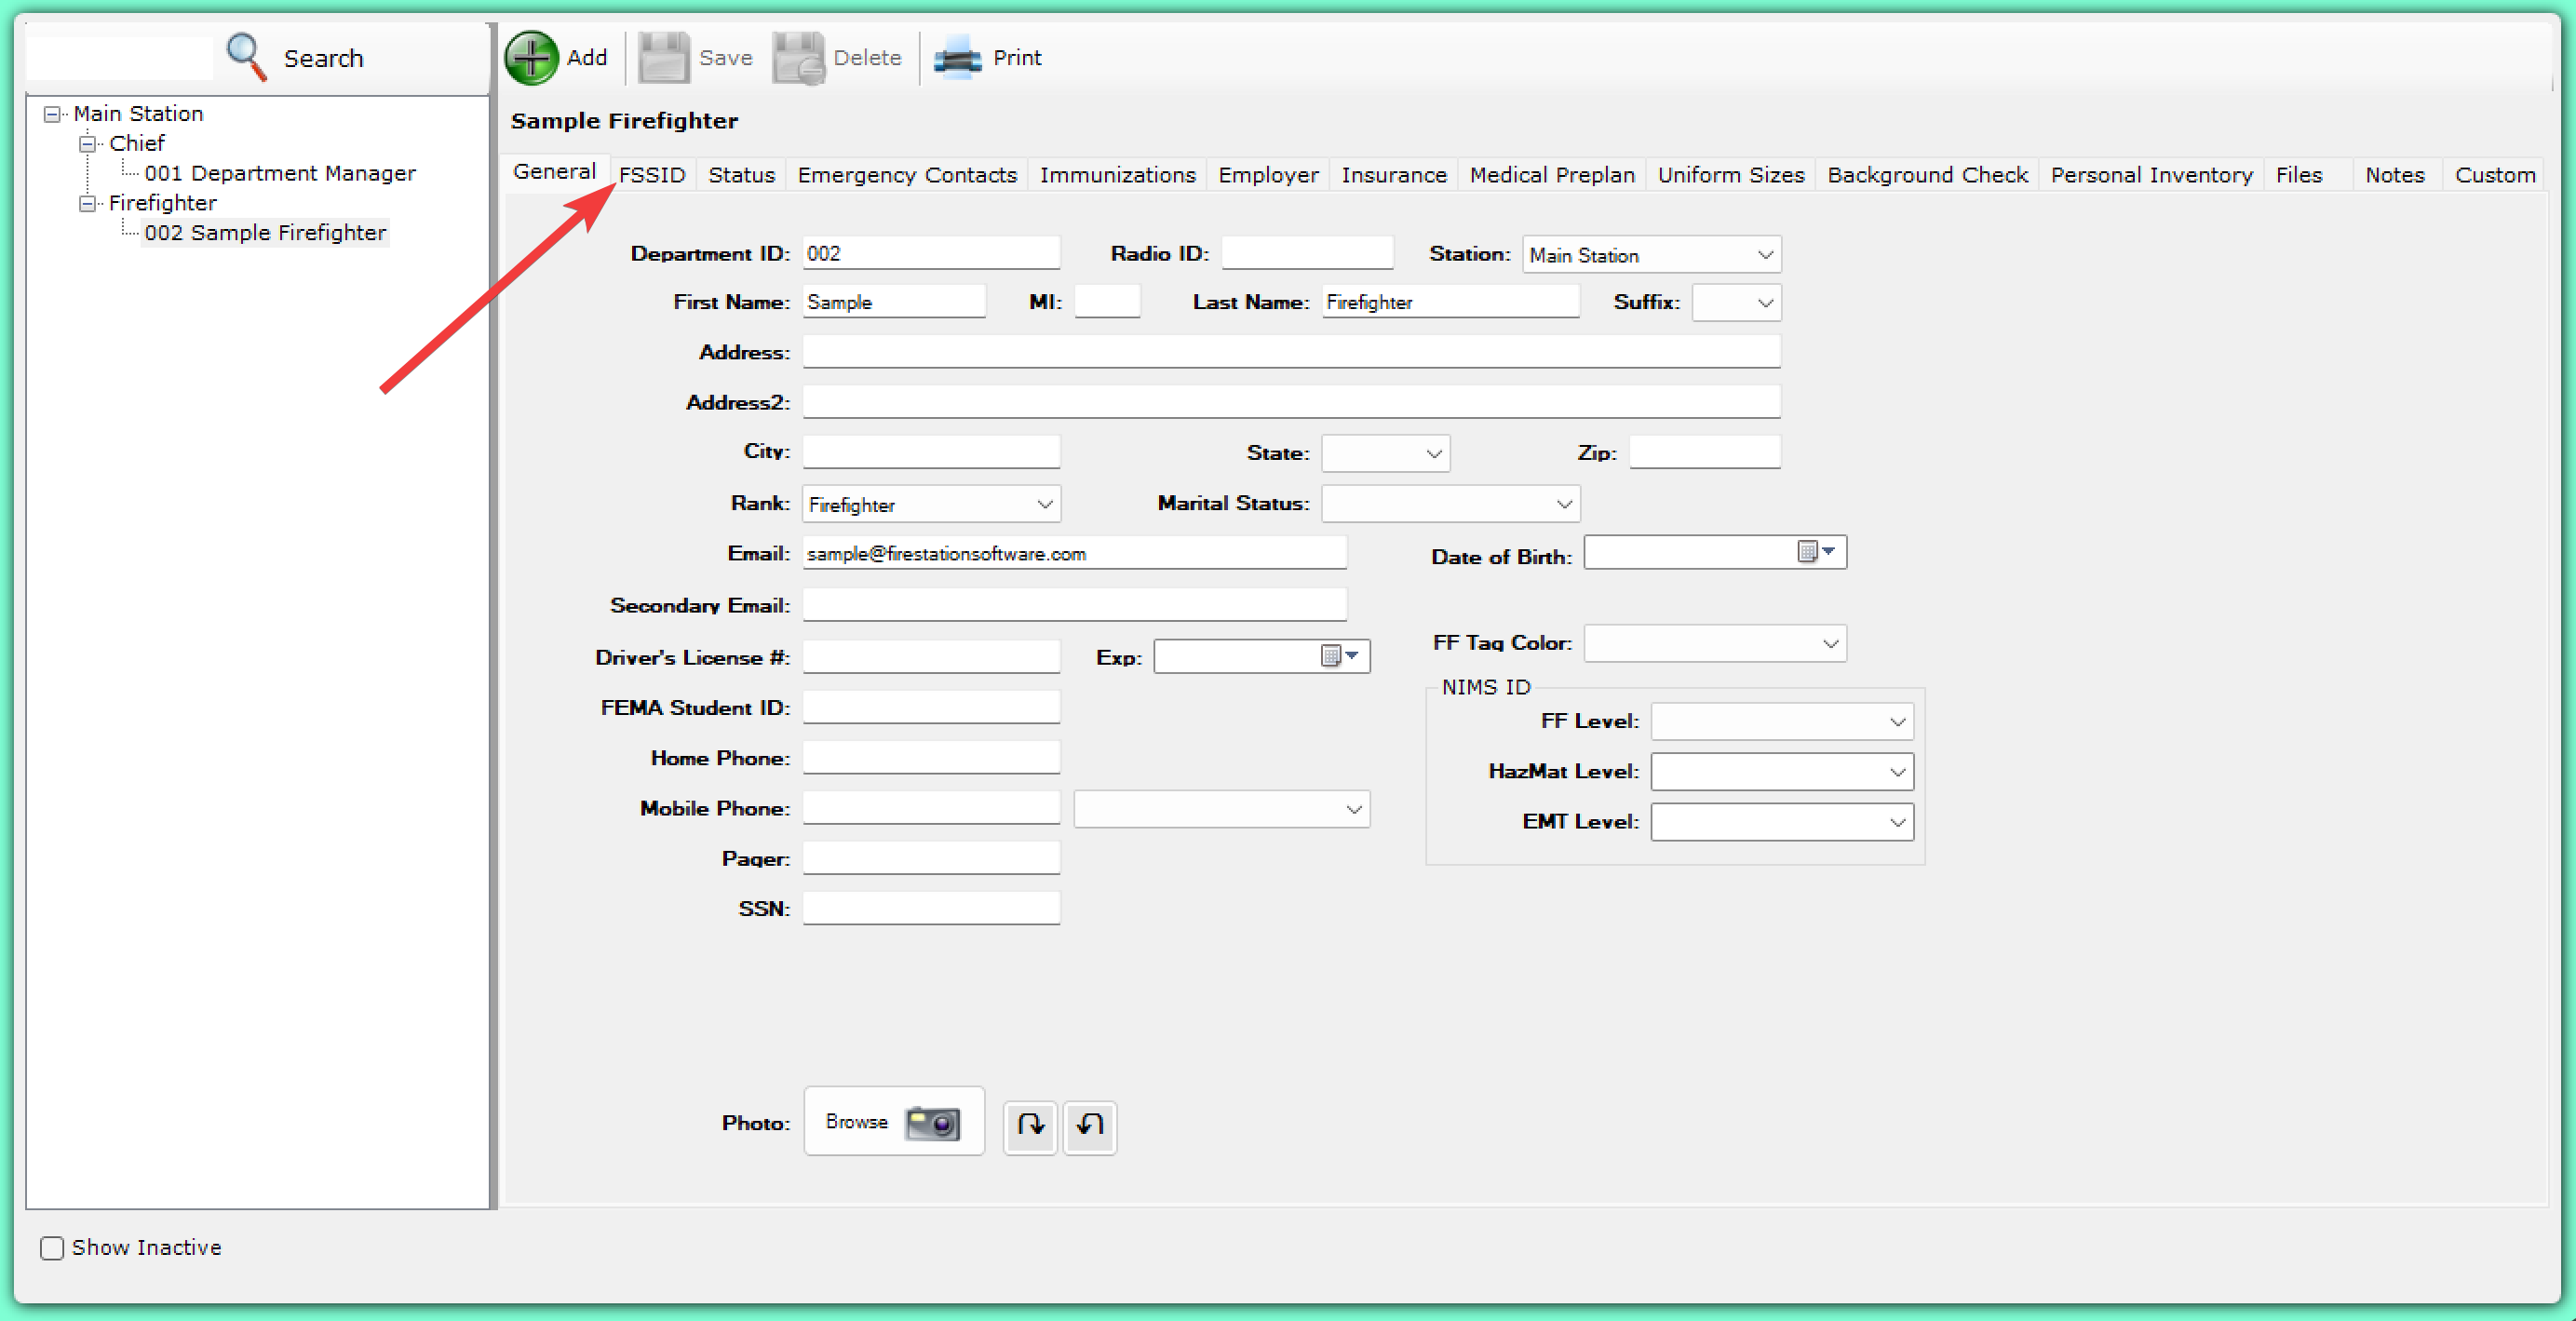Collapse the Main Station tree node

pos(52,114)
